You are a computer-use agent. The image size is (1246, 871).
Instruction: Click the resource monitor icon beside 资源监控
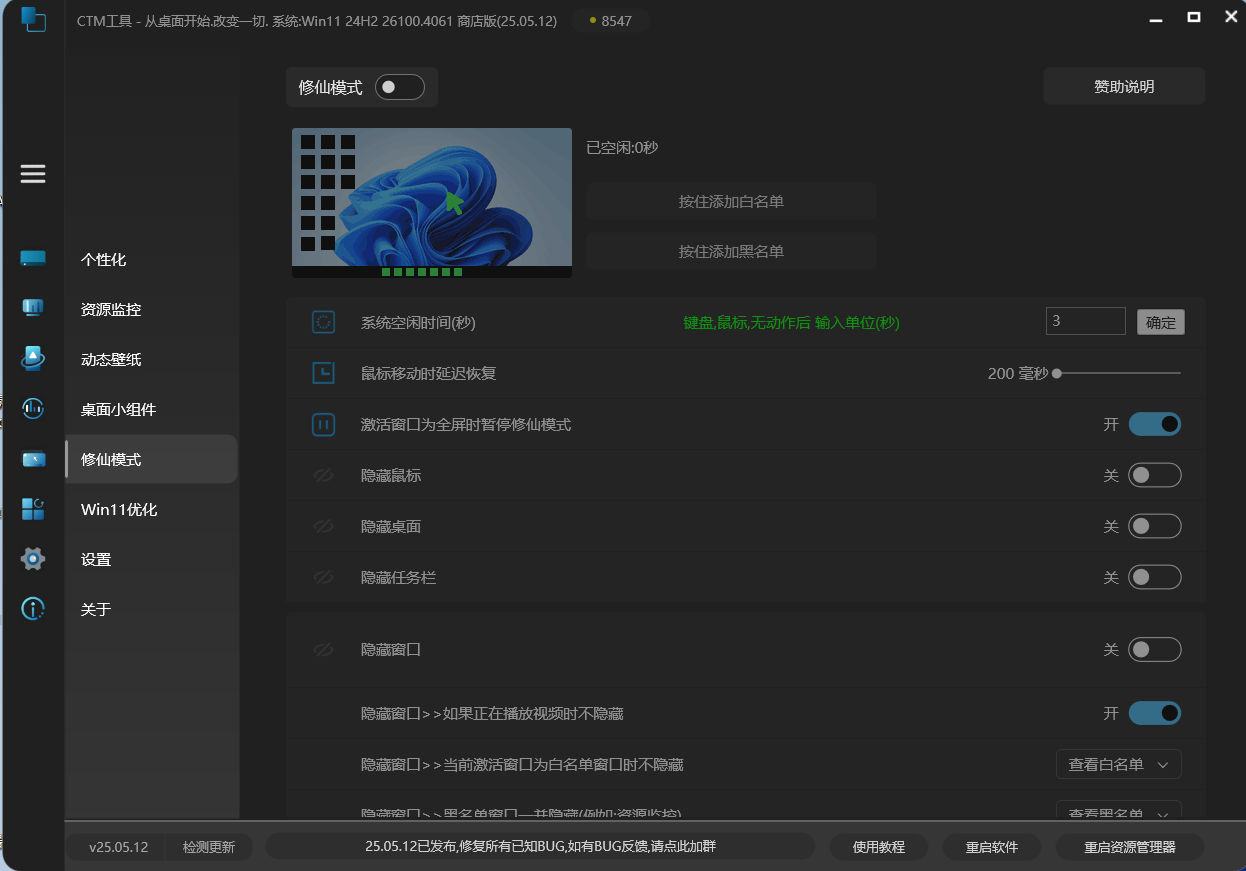coord(33,308)
